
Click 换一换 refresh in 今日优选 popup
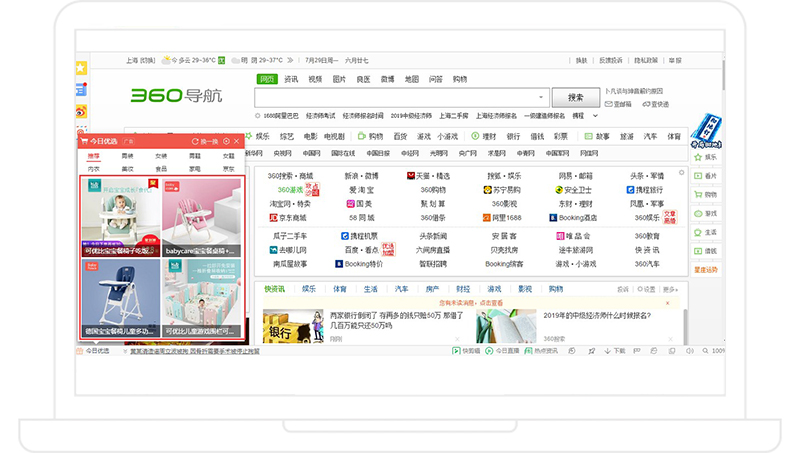(206, 141)
